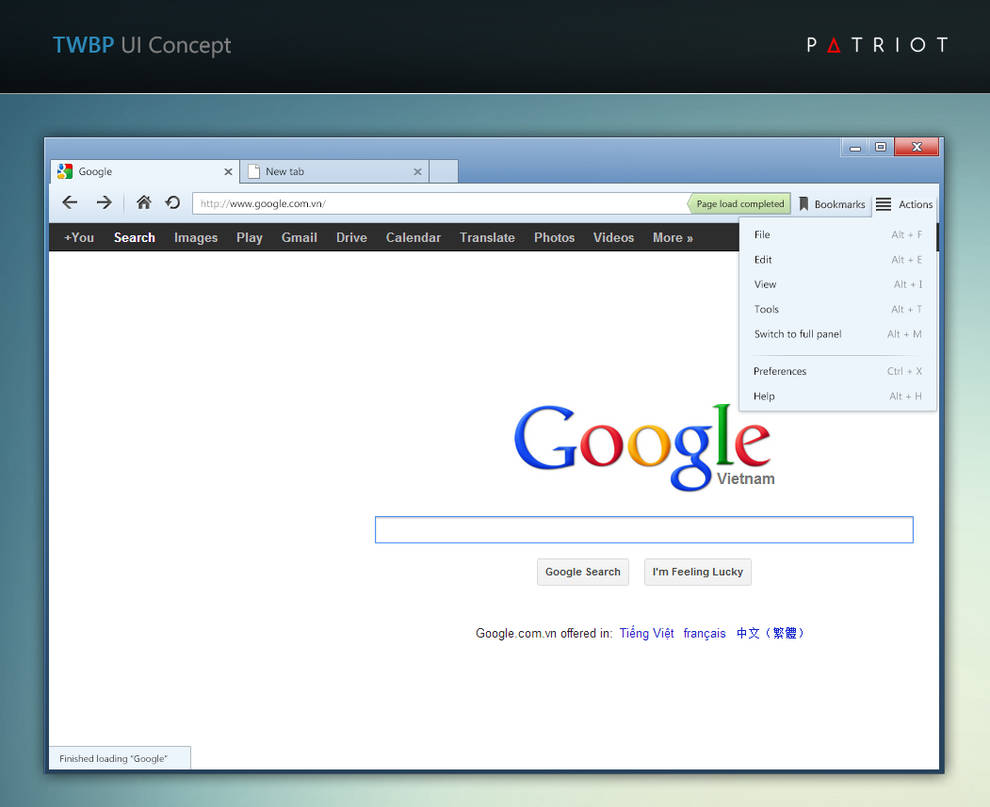Go forward with the right arrow icon
This screenshot has height=807, width=990.
(x=104, y=203)
